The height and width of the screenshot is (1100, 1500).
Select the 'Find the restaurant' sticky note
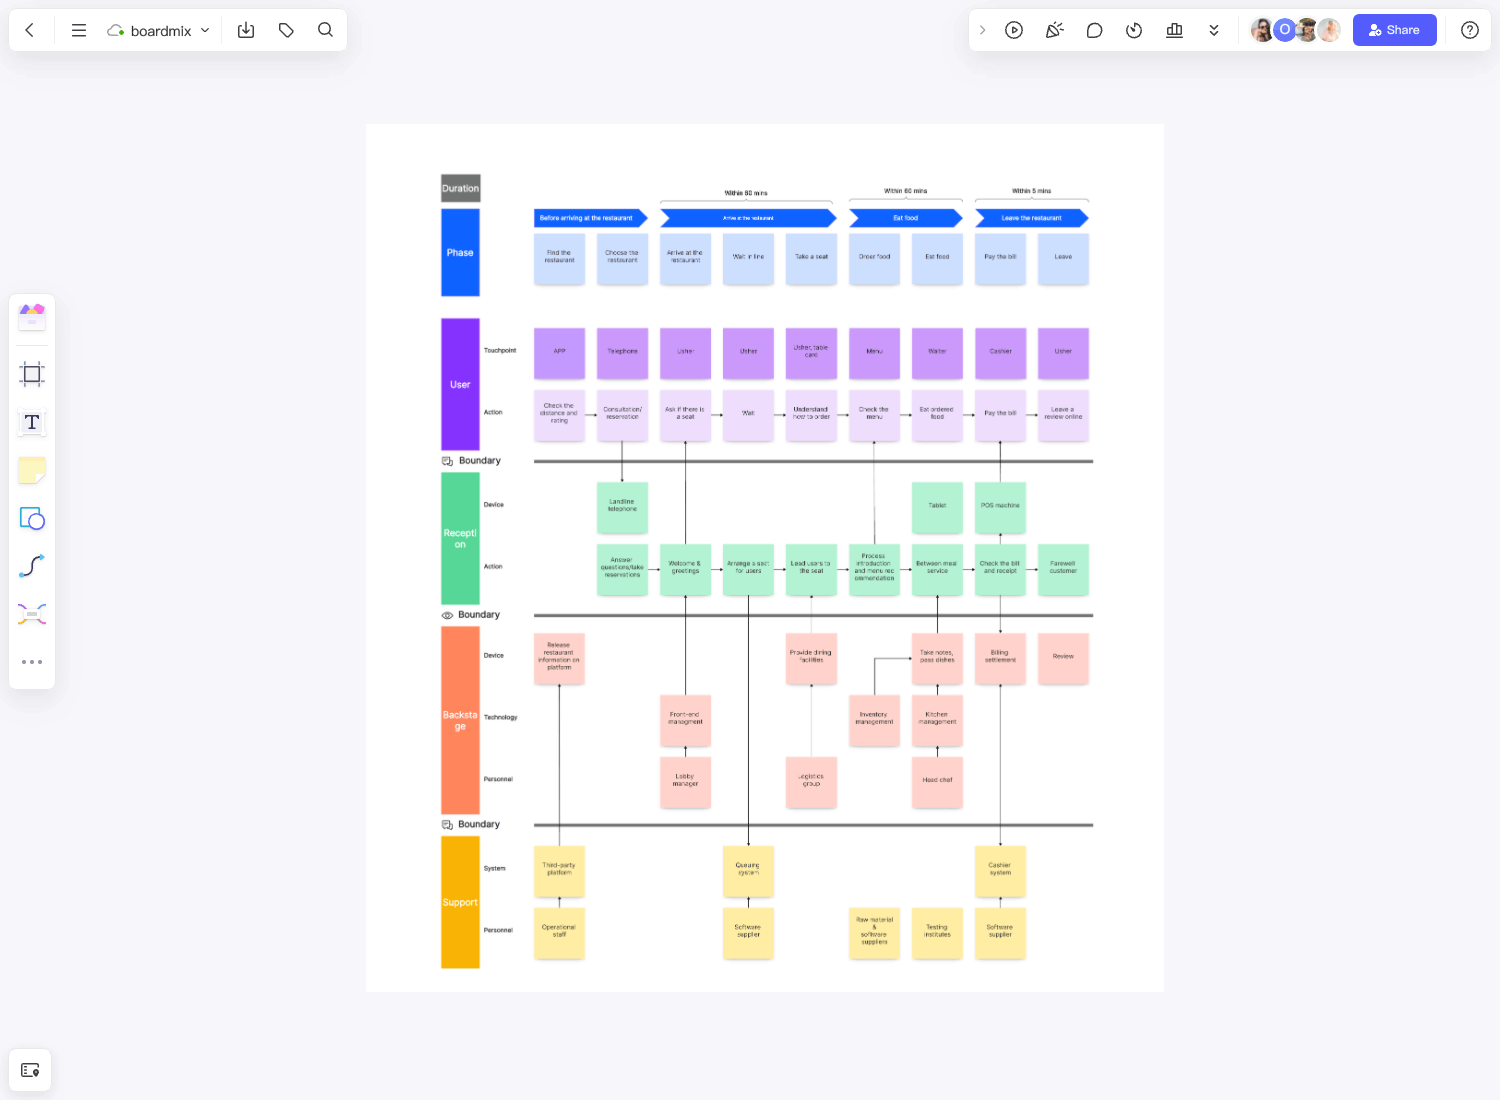click(559, 259)
